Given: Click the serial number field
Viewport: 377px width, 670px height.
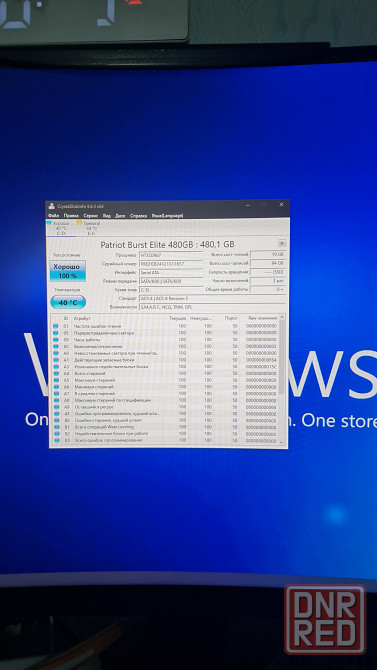Looking at the screenshot, I should [x=171, y=264].
